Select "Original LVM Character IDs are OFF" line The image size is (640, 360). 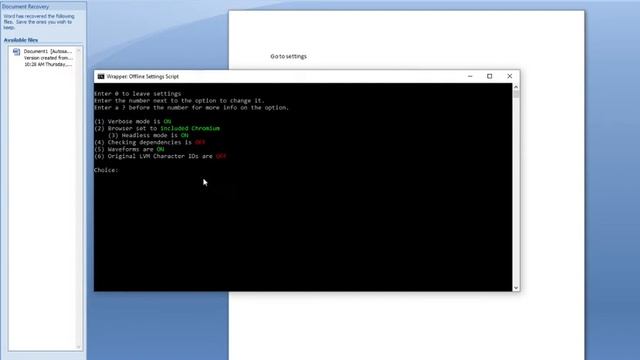pos(160,156)
